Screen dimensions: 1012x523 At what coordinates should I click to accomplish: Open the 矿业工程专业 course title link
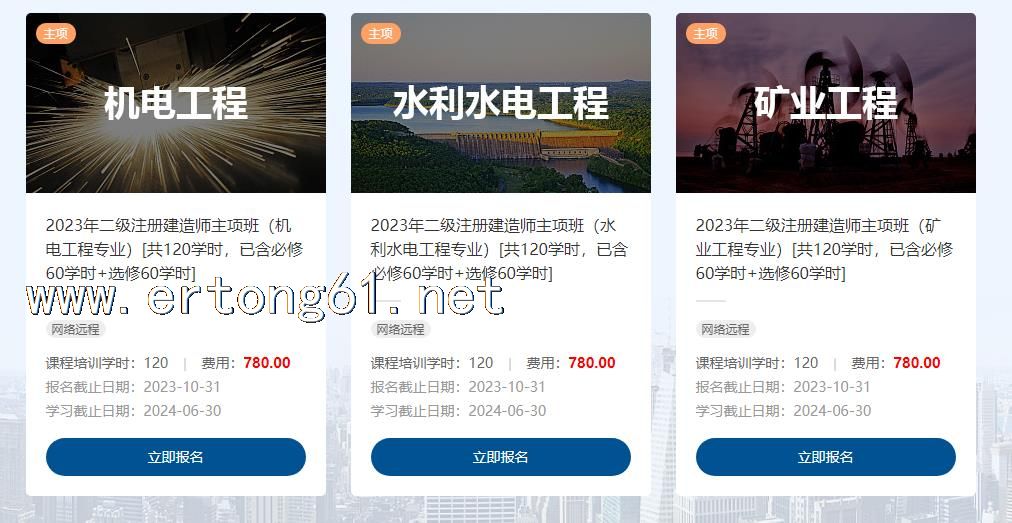(x=824, y=249)
